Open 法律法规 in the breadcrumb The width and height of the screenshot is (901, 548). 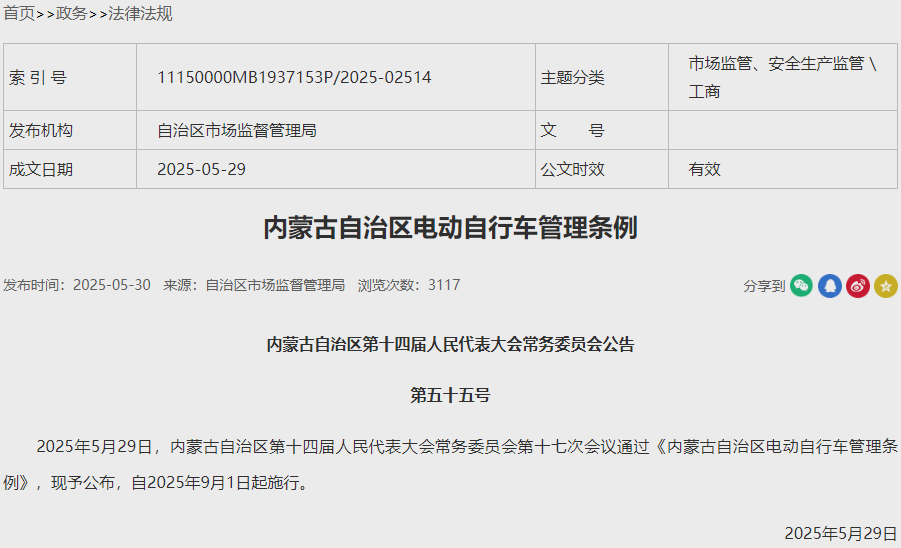tap(140, 13)
